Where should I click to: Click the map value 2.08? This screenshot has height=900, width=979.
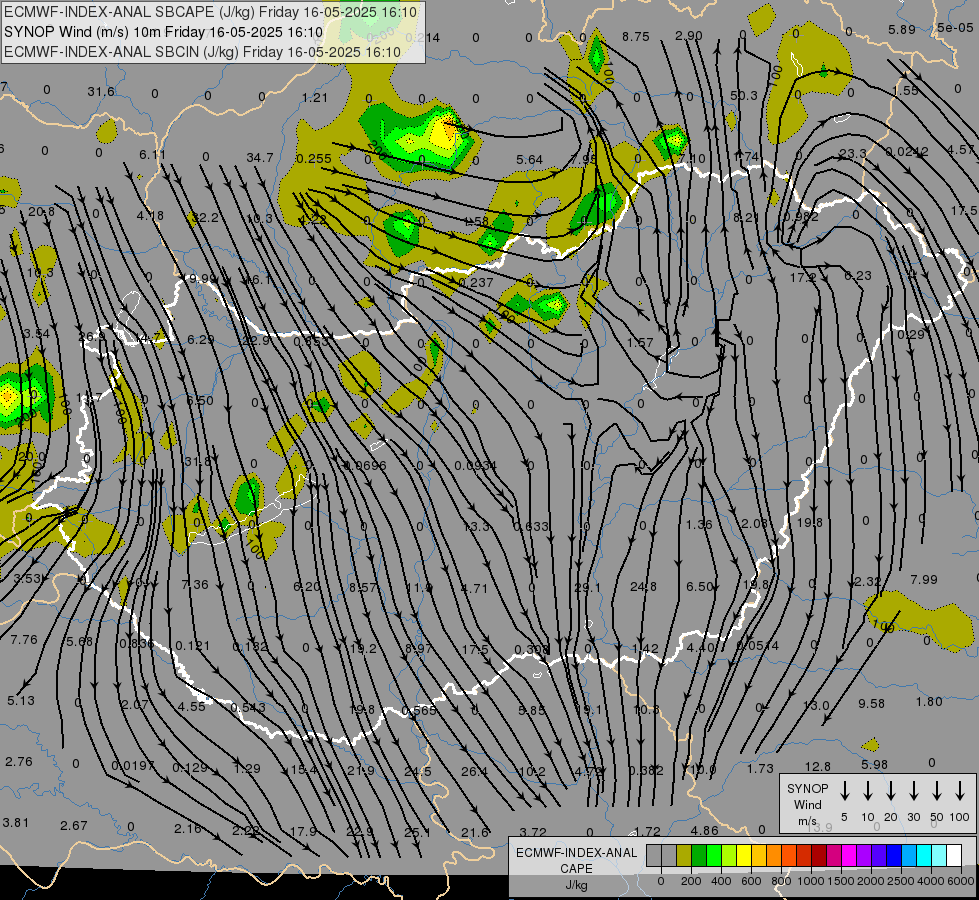coord(754,523)
